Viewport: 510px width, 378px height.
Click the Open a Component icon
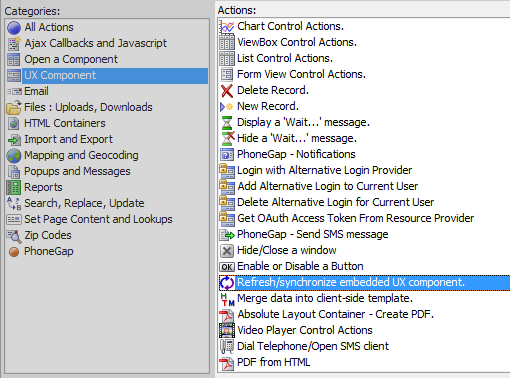14,60
